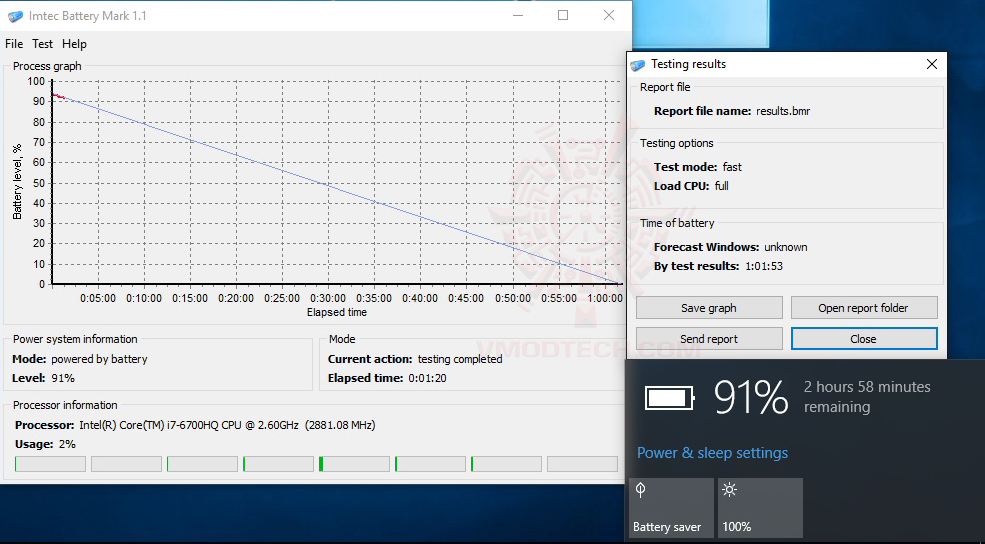Click the battery icon in flyout
The image size is (985, 544).
coord(670,398)
